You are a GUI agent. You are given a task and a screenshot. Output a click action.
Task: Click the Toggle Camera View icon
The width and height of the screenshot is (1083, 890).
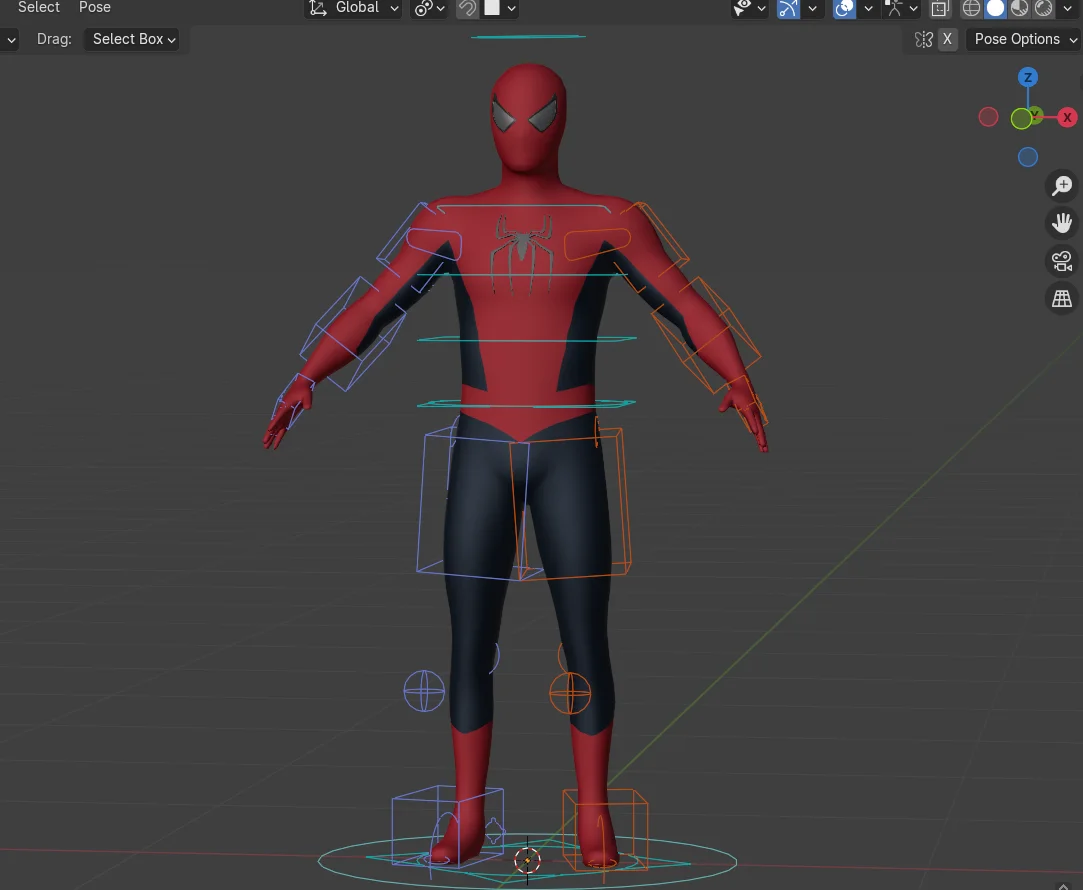pos(1062,260)
